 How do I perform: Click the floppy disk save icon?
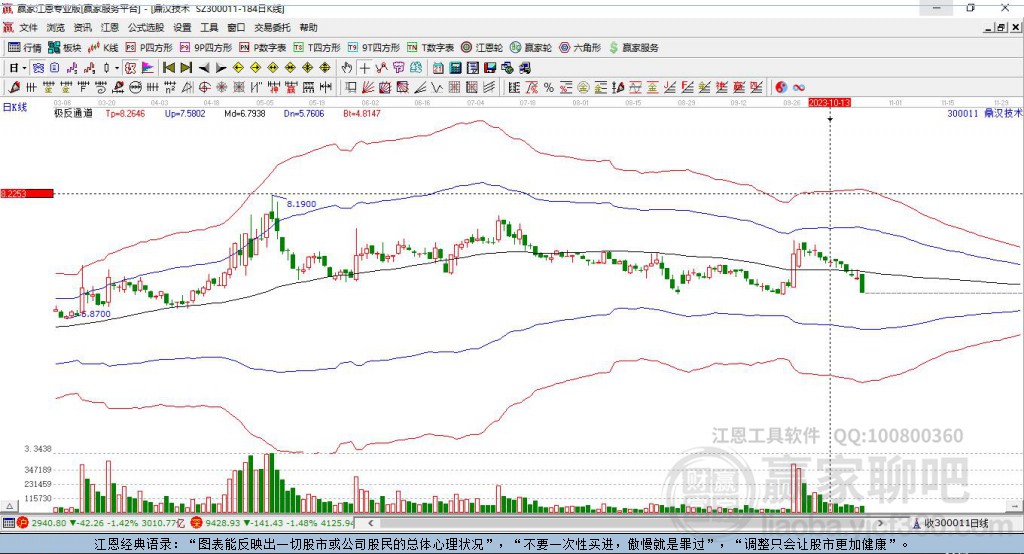[x=490, y=67]
